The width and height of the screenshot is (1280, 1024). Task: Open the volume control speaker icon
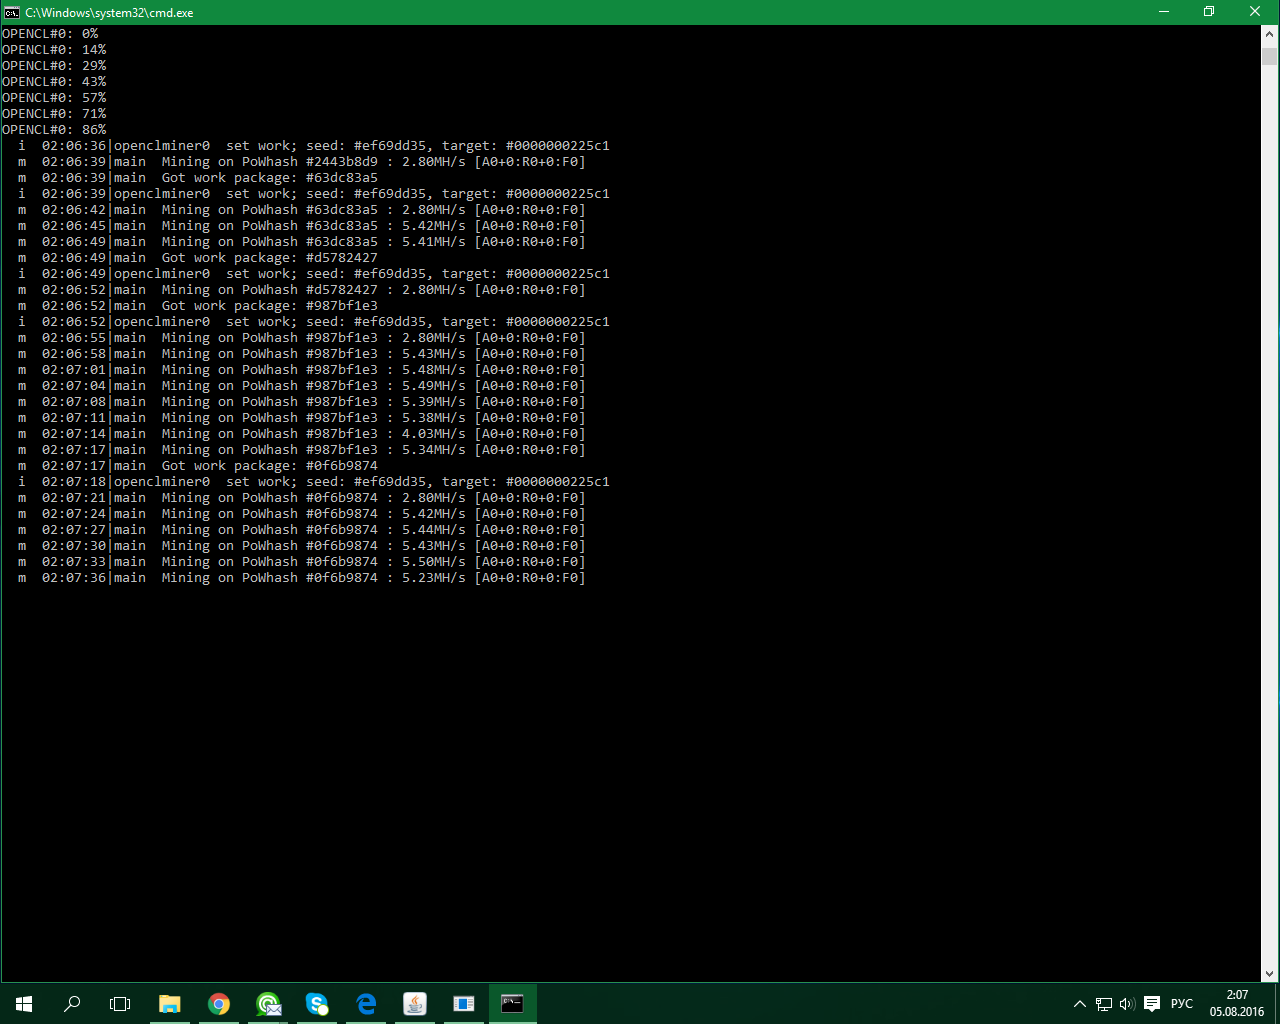pos(1127,1004)
